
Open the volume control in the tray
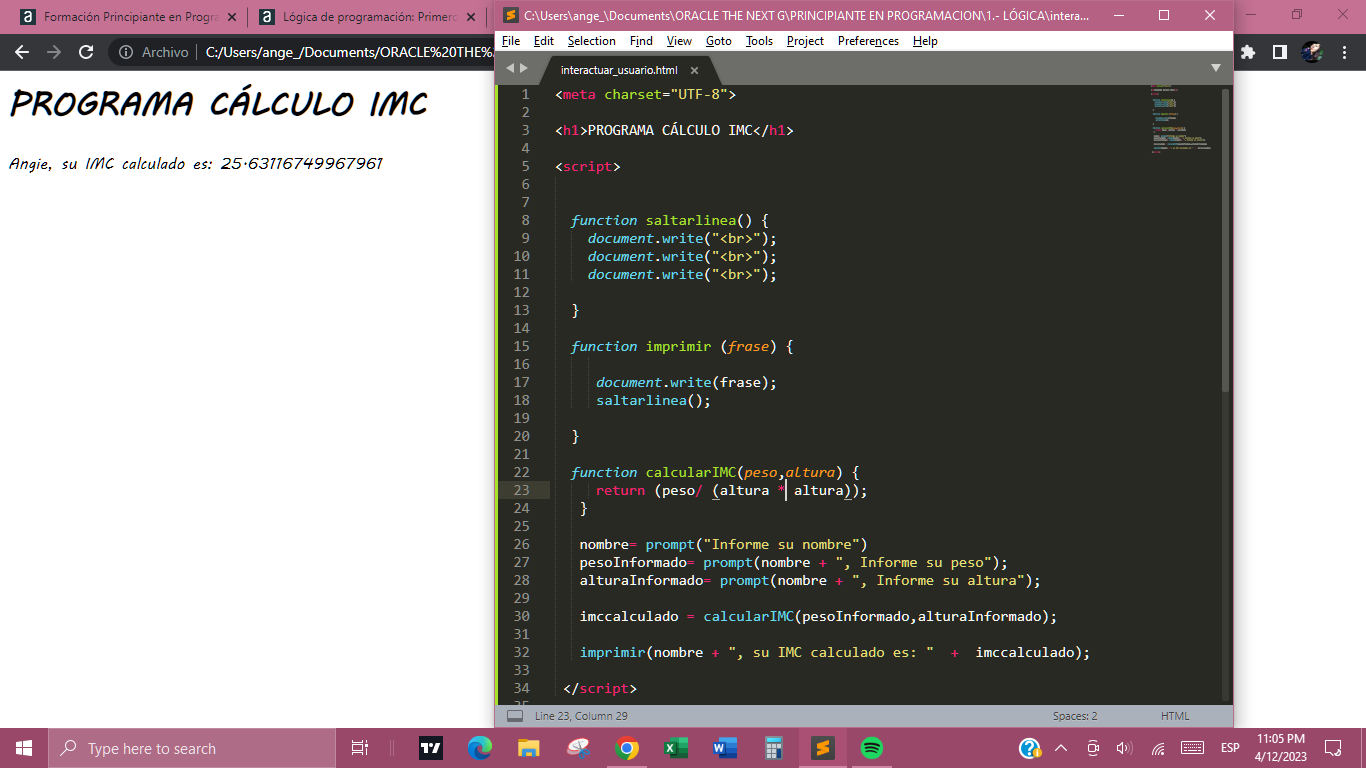click(1124, 748)
